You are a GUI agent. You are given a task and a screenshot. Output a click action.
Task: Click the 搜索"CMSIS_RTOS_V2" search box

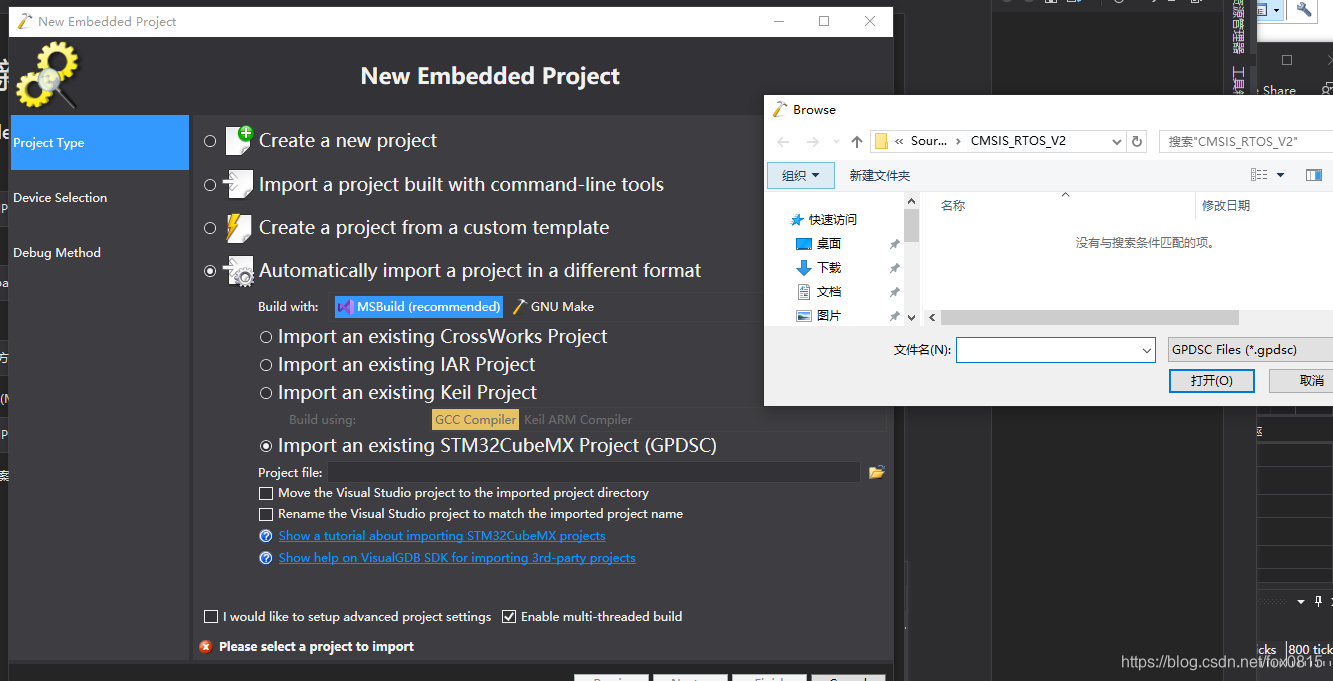pos(1245,141)
